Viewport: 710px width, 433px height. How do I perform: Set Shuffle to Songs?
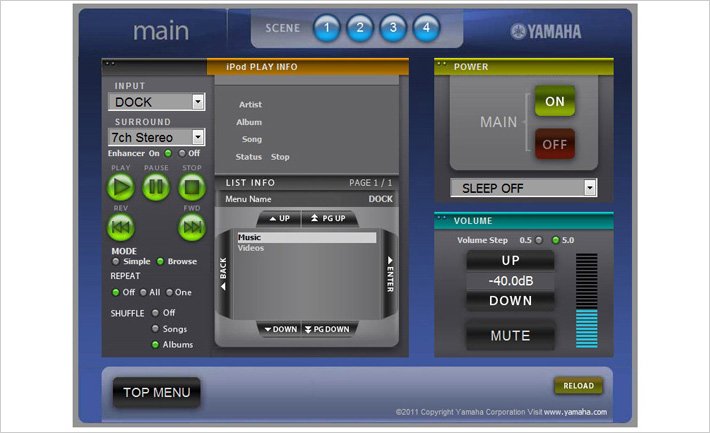click(x=155, y=328)
